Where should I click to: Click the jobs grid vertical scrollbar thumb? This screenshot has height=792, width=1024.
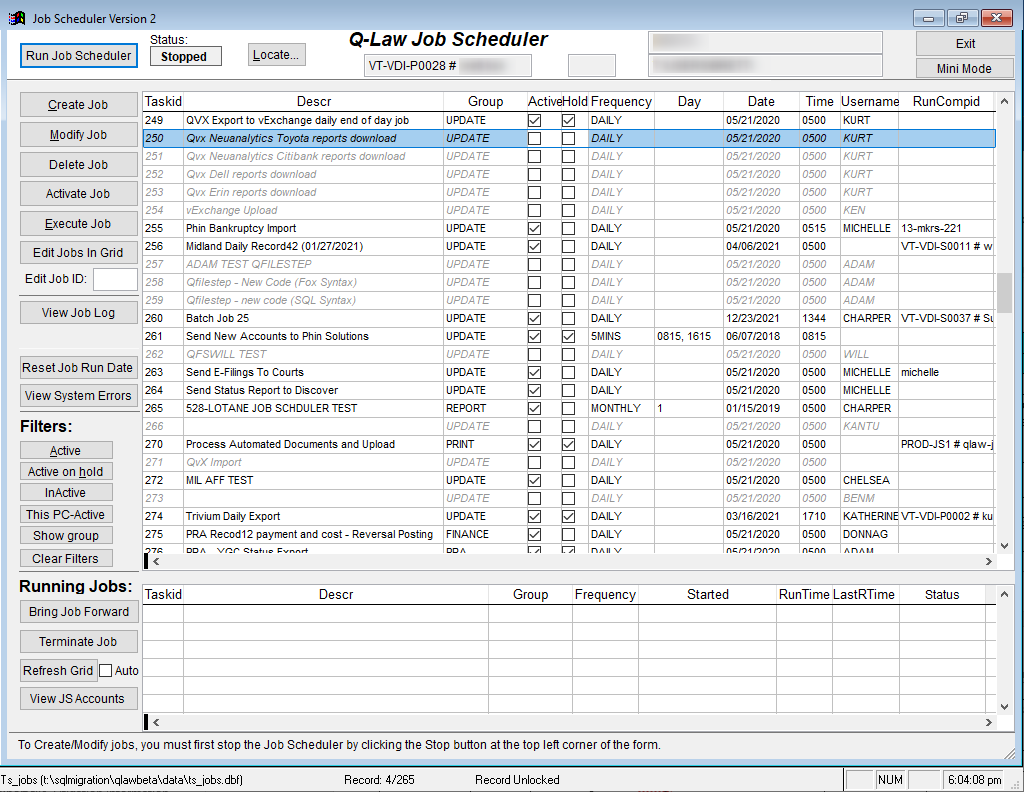[1004, 293]
